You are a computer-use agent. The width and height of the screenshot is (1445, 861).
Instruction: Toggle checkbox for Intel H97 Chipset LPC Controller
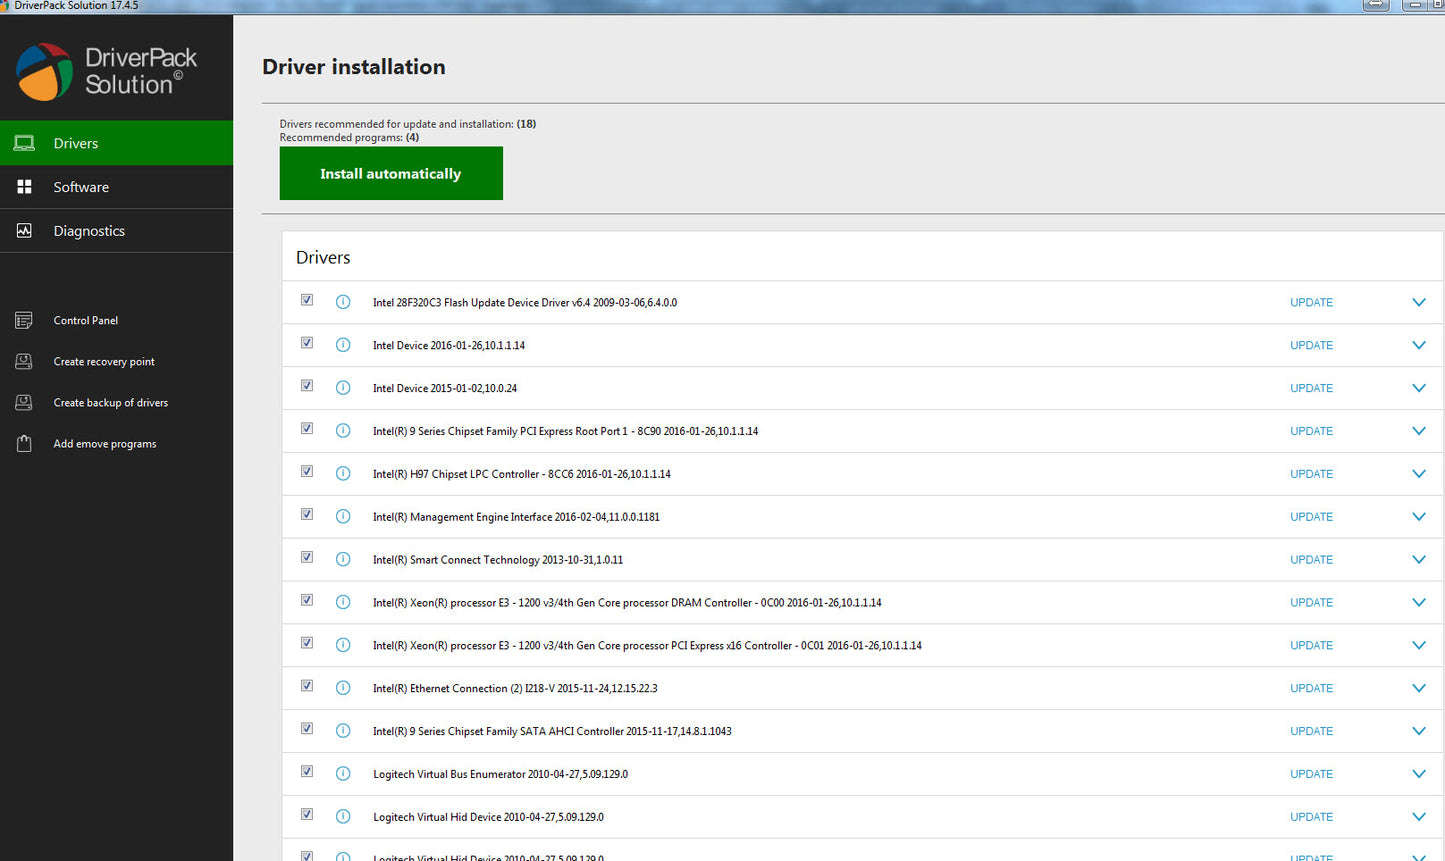pyautogui.click(x=307, y=472)
